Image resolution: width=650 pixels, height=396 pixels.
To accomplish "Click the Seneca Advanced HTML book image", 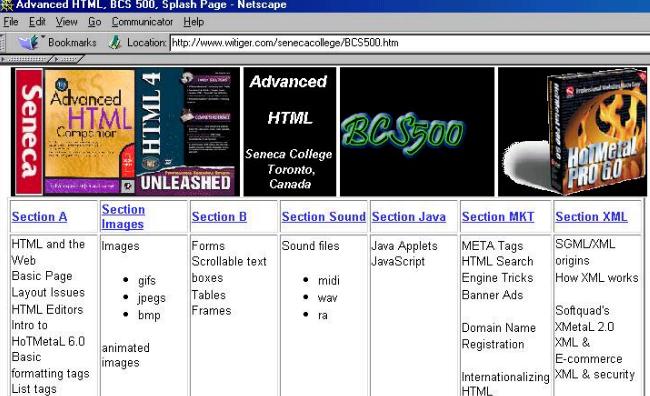I will 126,131.
